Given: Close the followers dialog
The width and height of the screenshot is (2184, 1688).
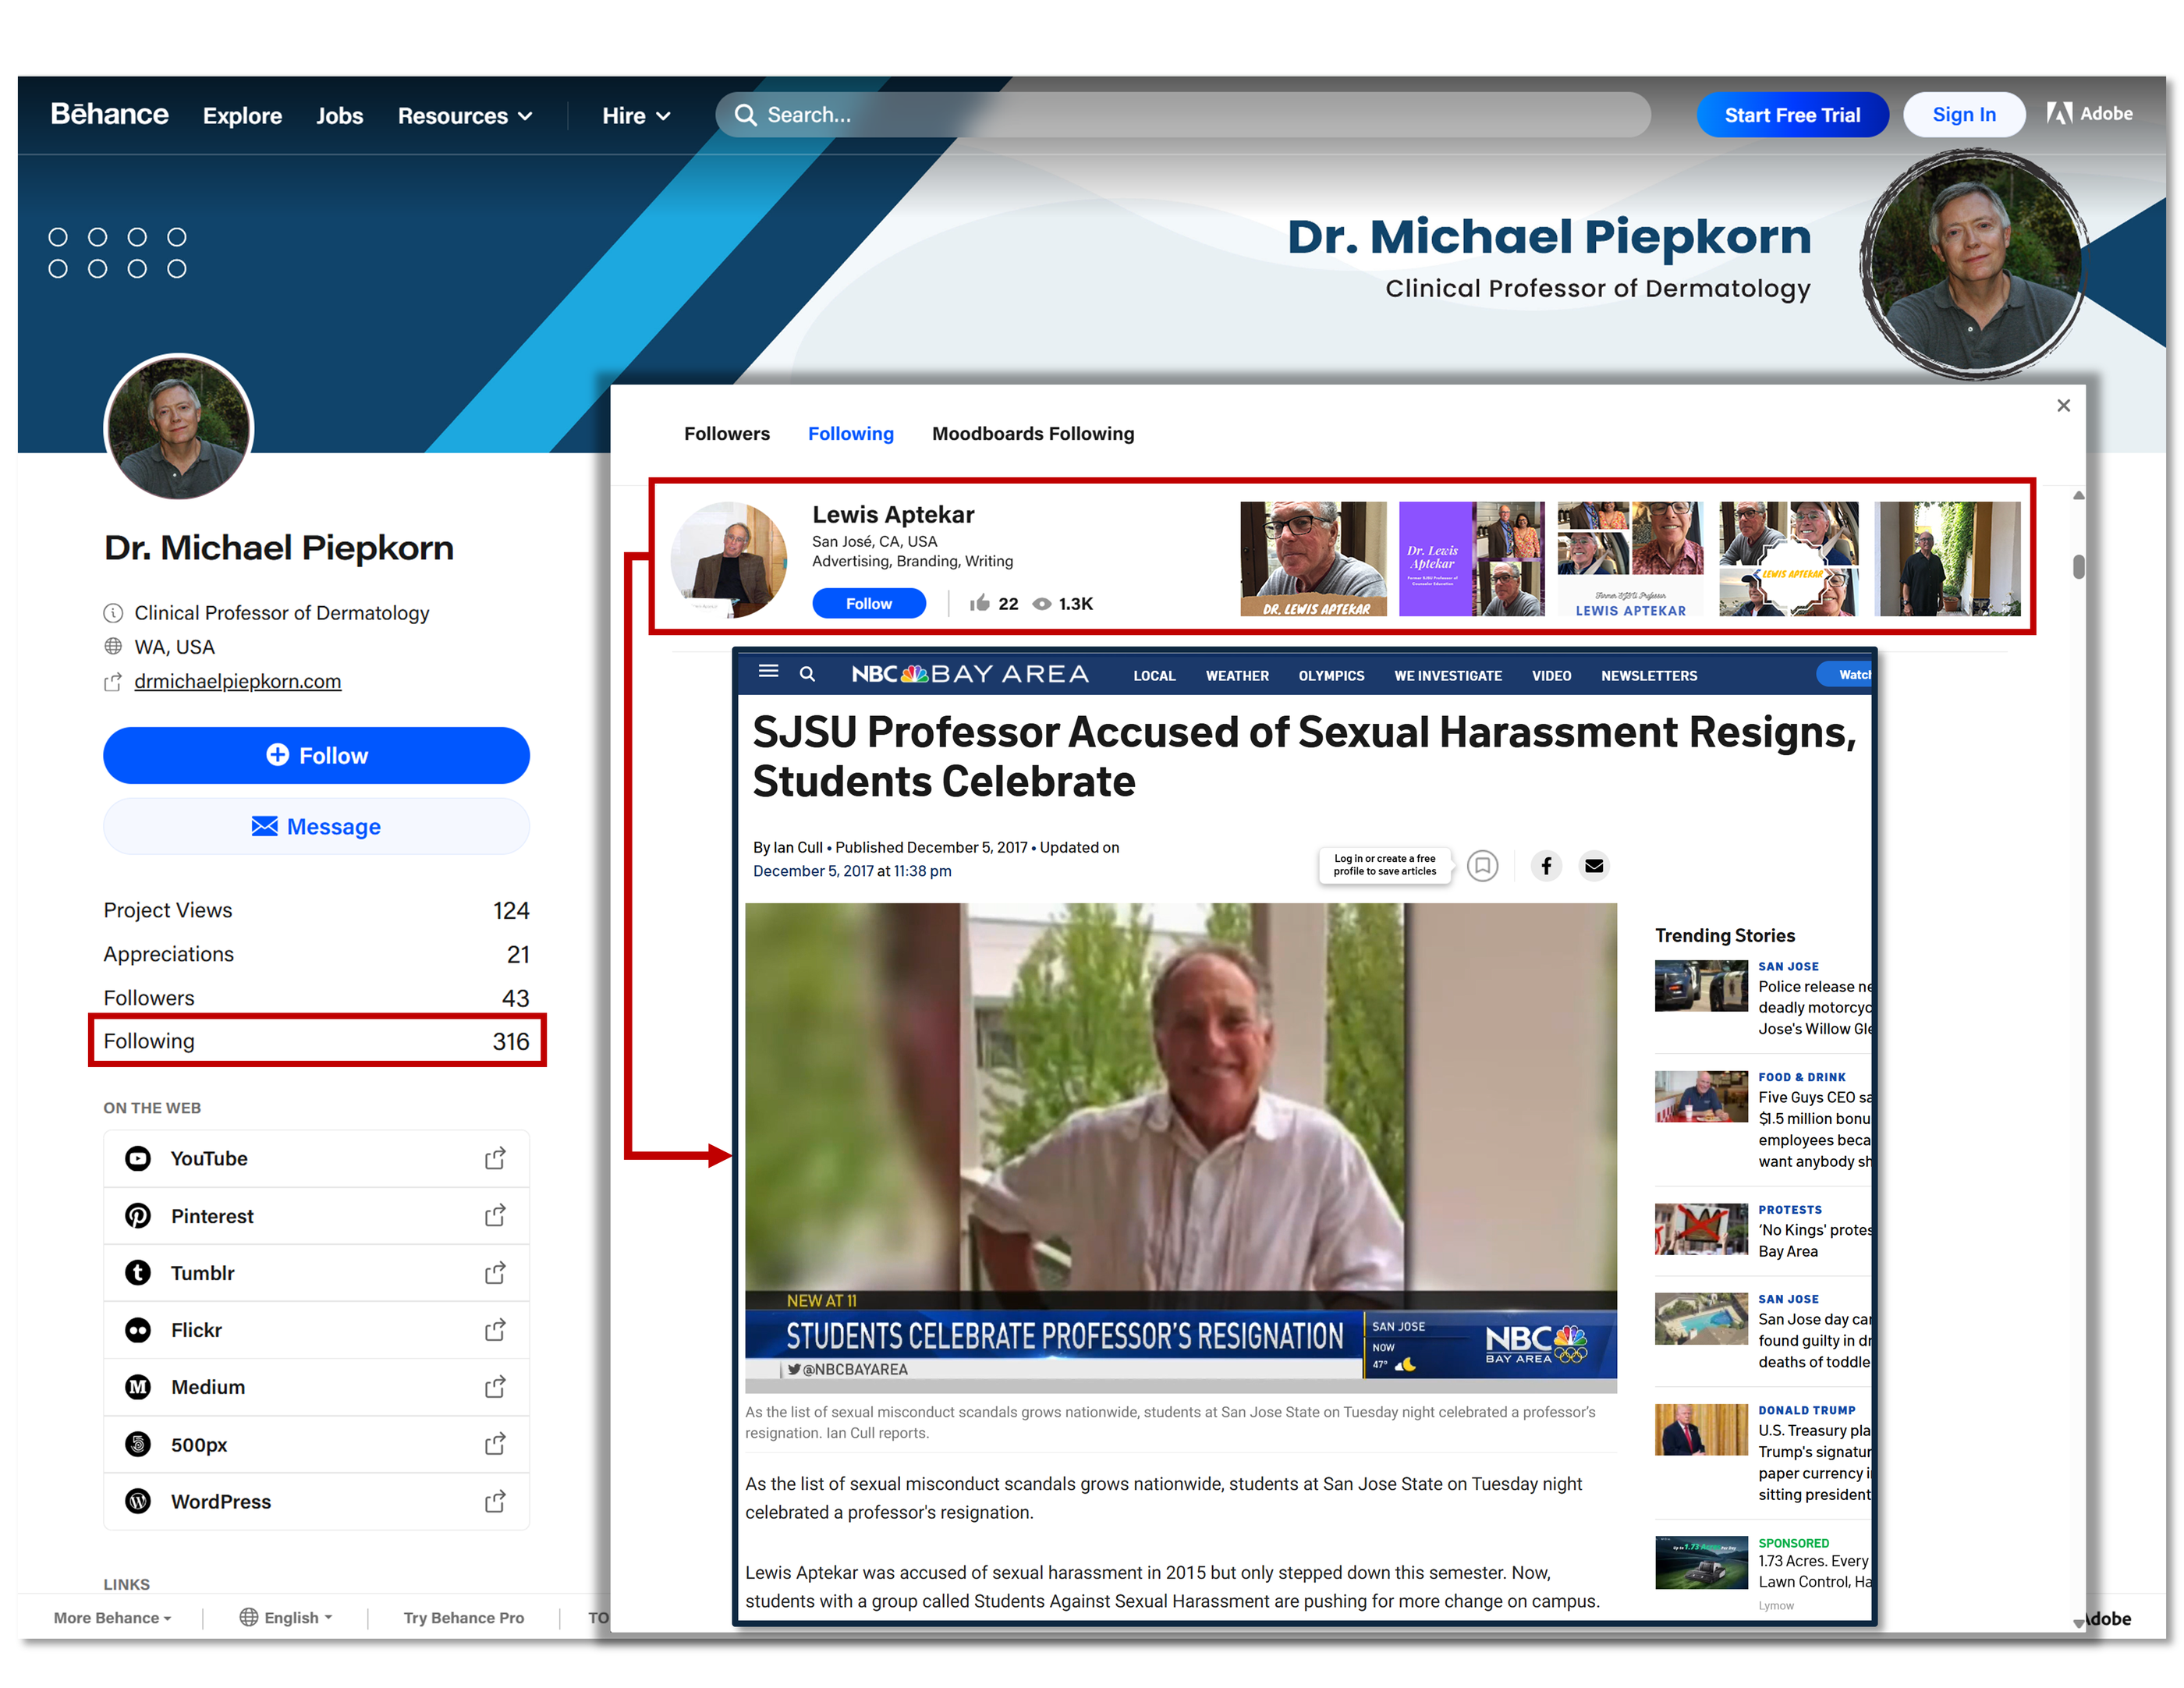Looking at the screenshot, I should click(2063, 405).
